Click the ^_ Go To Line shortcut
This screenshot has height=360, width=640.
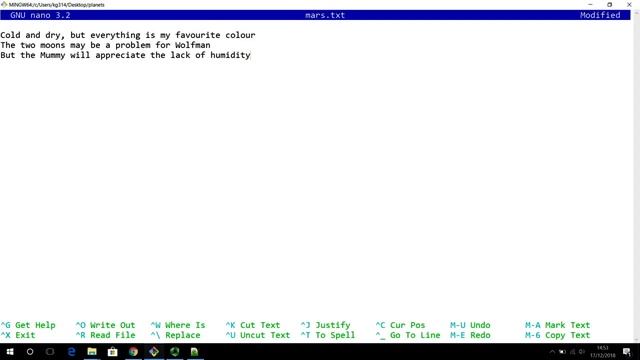tap(408, 335)
